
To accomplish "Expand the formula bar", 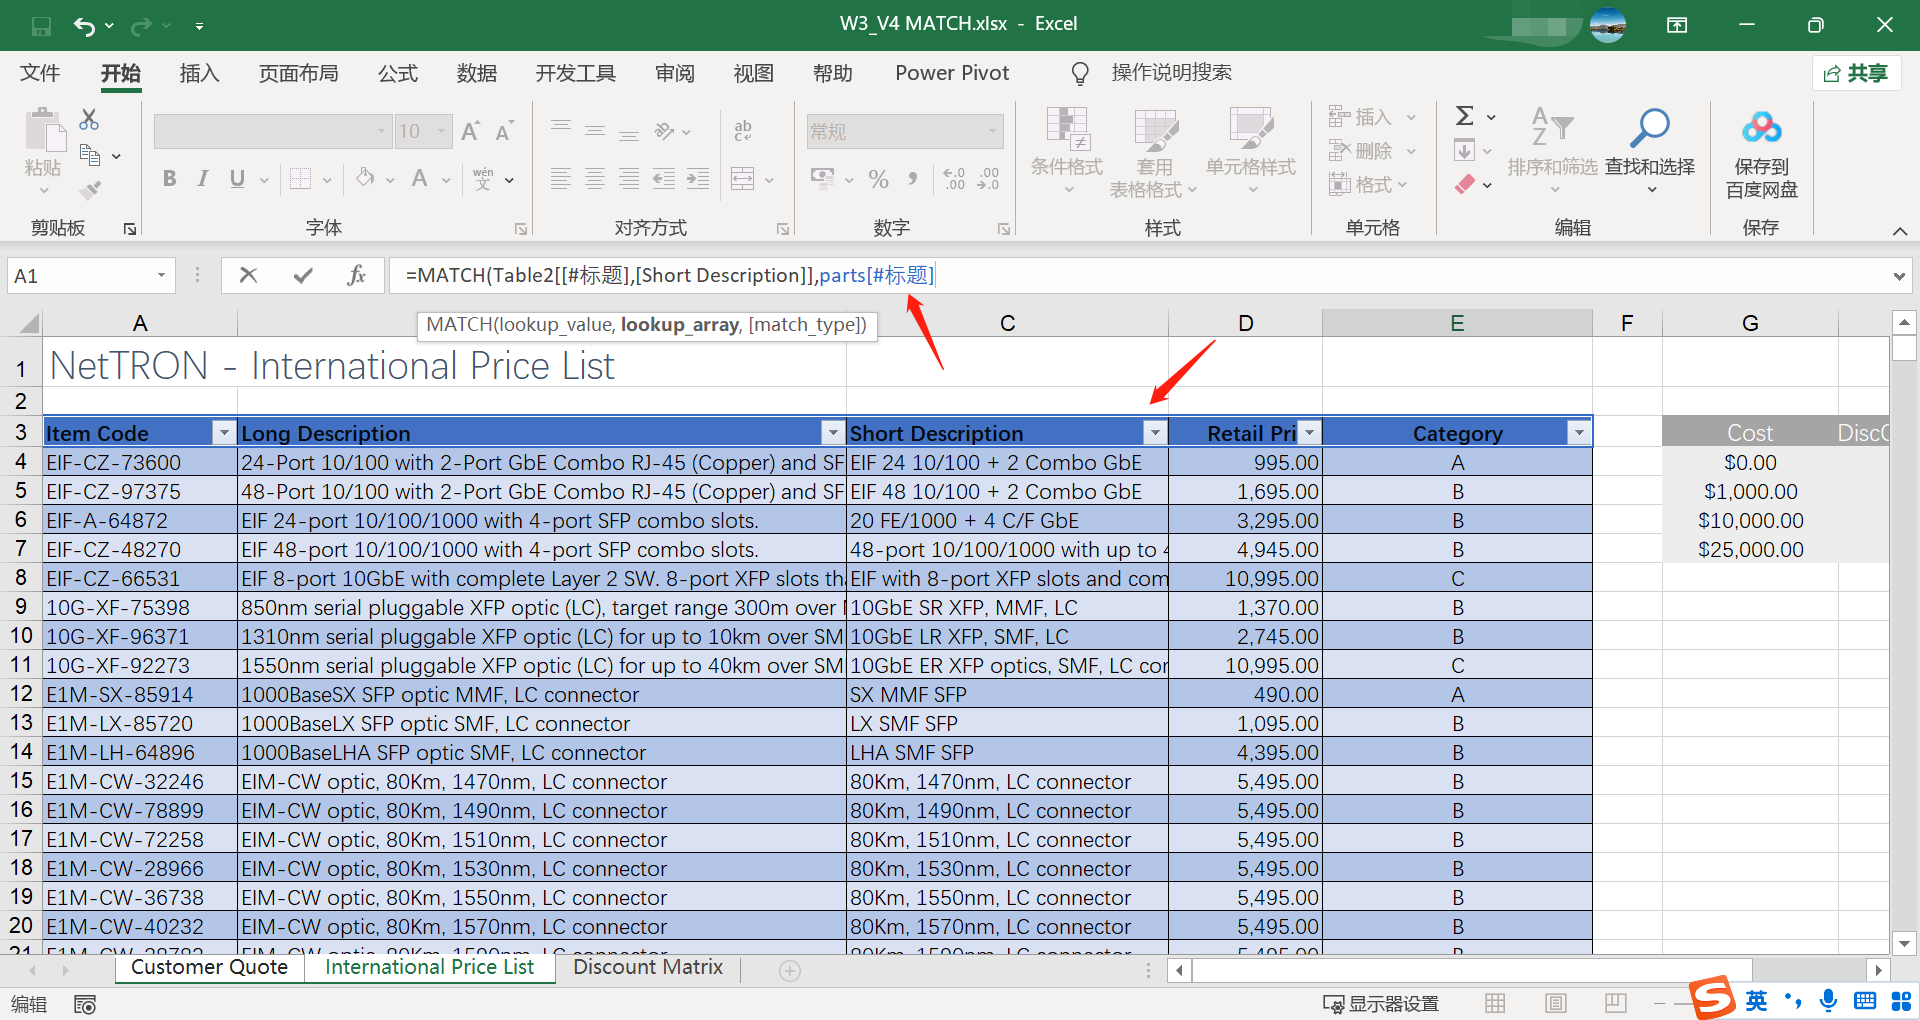I will (x=1899, y=276).
